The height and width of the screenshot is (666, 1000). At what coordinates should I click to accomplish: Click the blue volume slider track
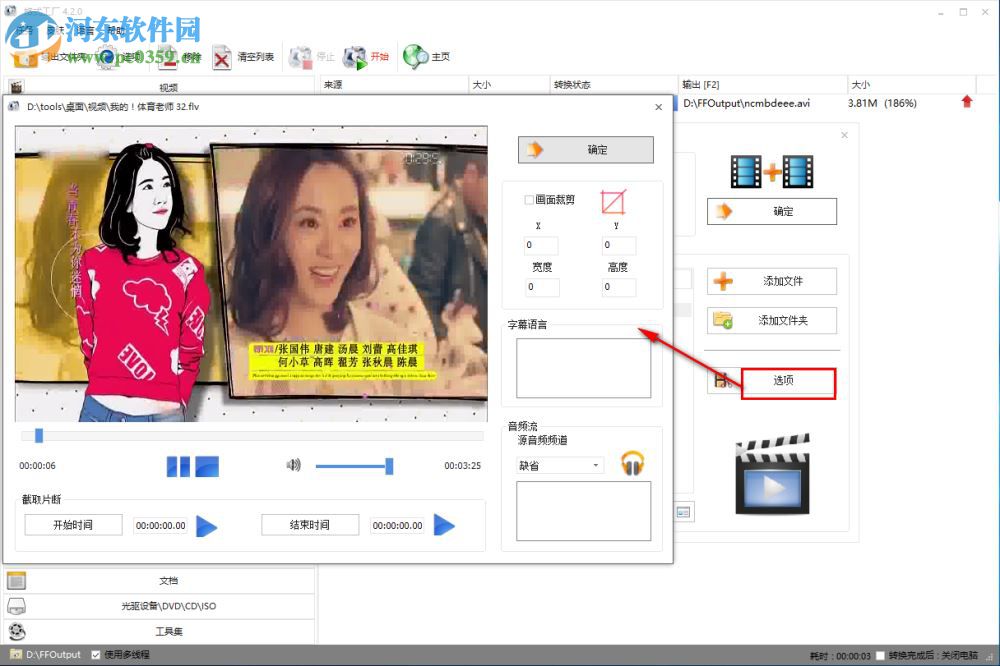tap(350, 466)
